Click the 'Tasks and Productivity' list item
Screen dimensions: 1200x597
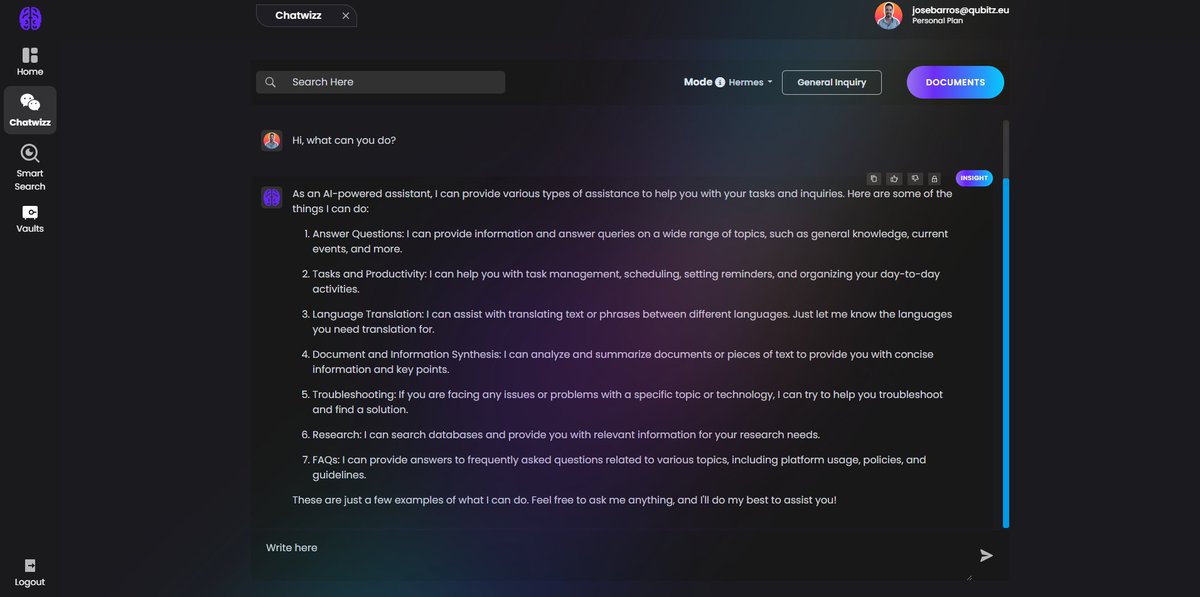(x=626, y=281)
